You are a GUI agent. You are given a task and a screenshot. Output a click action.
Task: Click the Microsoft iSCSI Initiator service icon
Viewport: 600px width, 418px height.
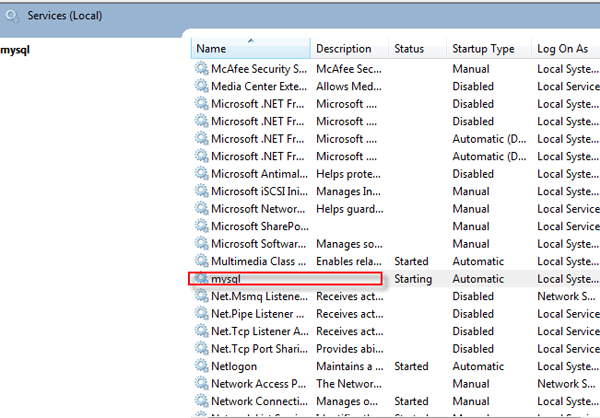click(x=201, y=191)
